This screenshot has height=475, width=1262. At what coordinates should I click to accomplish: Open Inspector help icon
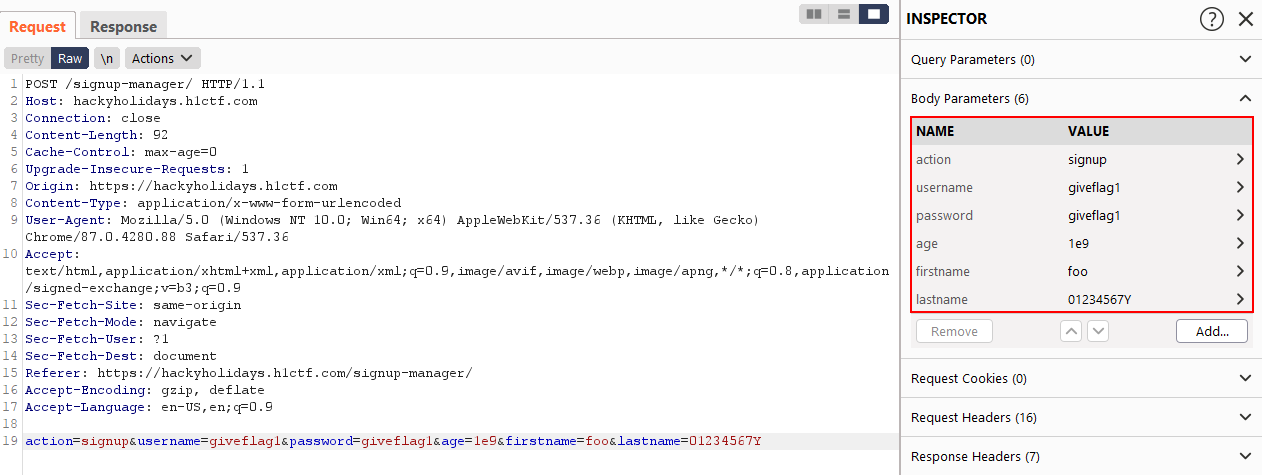1211,19
